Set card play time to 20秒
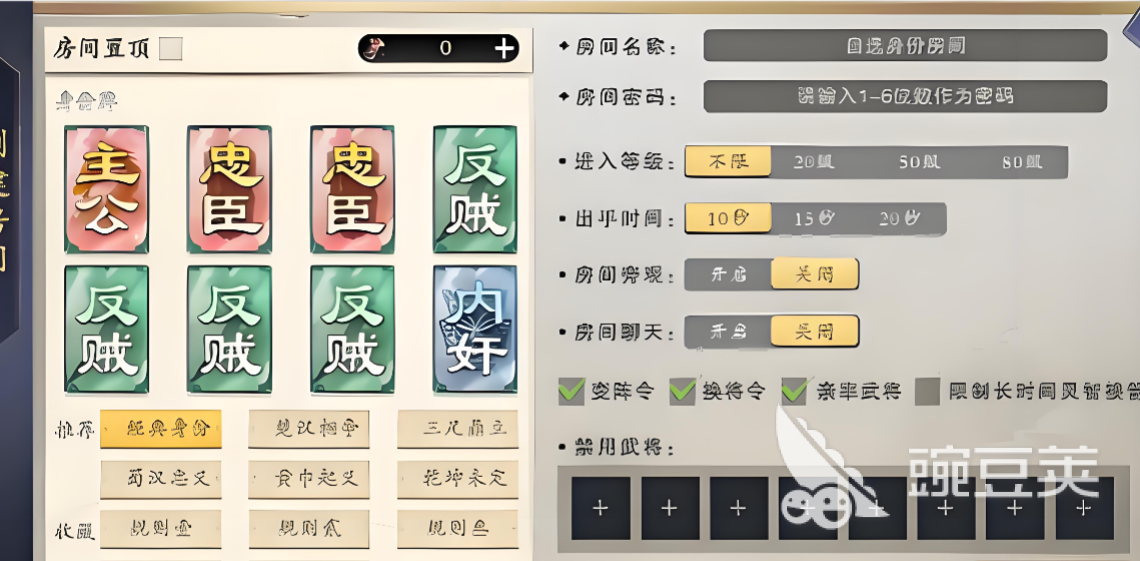The height and width of the screenshot is (561, 1140). click(901, 219)
